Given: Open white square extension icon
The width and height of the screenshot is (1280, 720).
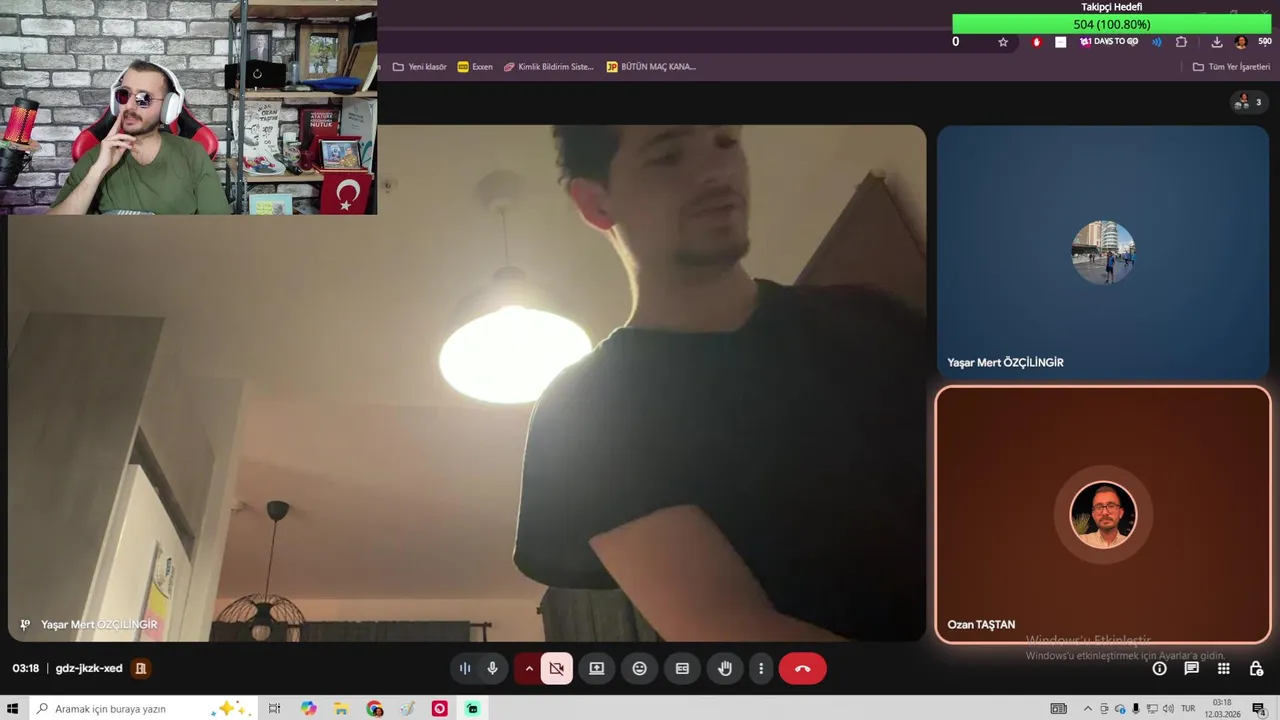Looking at the screenshot, I should (x=1060, y=42).
